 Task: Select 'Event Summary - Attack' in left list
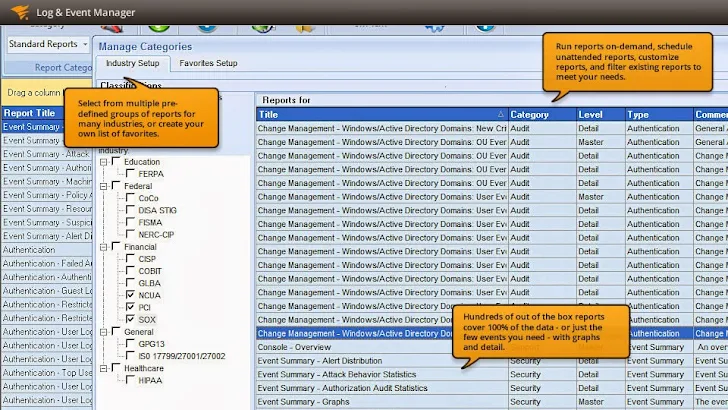pyautogui.click(x=47, y=154)
